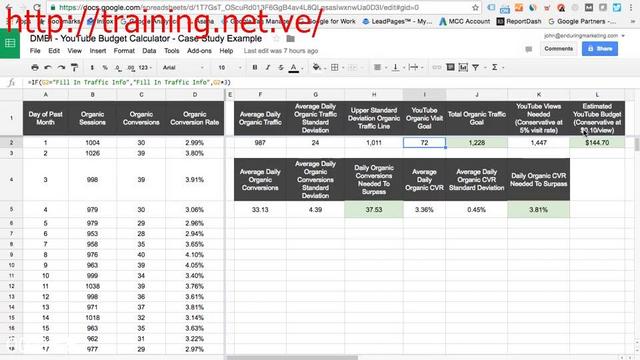
Task: Toggle bold formatting
Action: [255, 67]
